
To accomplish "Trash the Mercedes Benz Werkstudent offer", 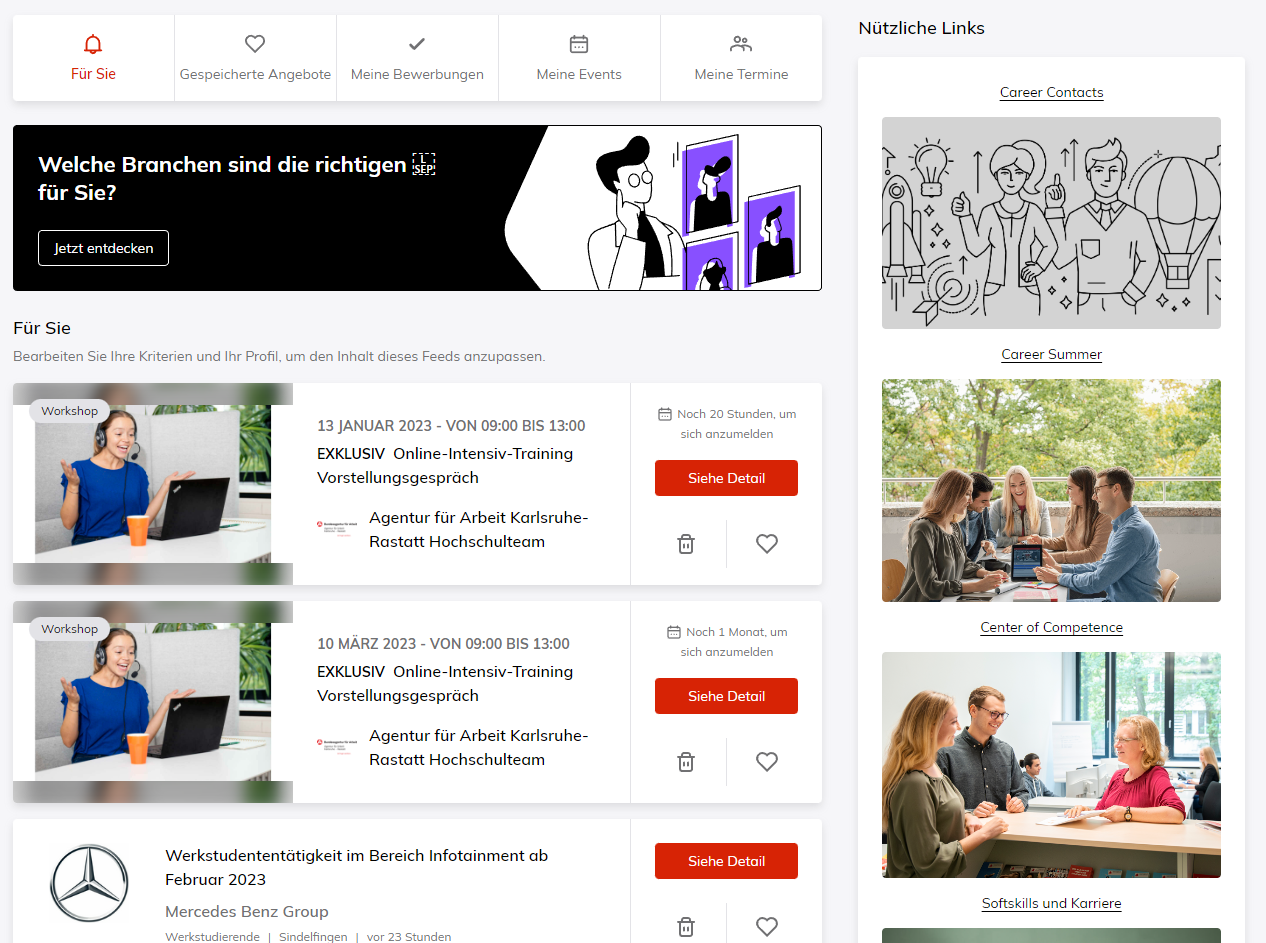I will (x=686, y=927).
